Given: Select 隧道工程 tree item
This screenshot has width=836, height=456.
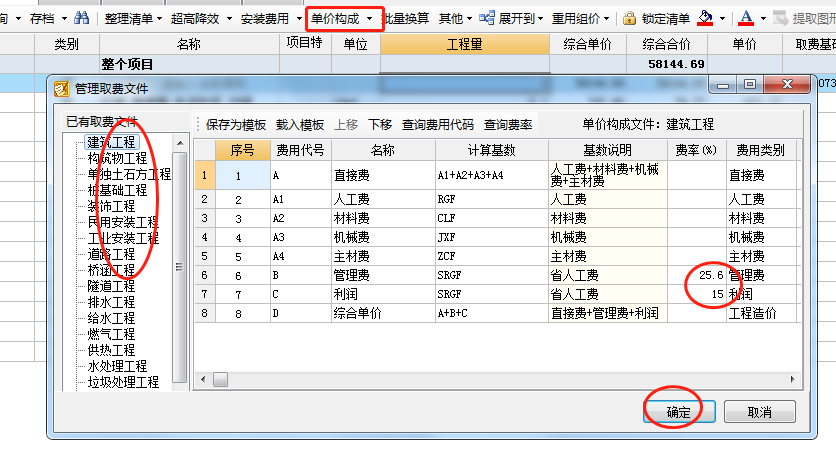Looking at the screenshot, I should coord(111,286).
